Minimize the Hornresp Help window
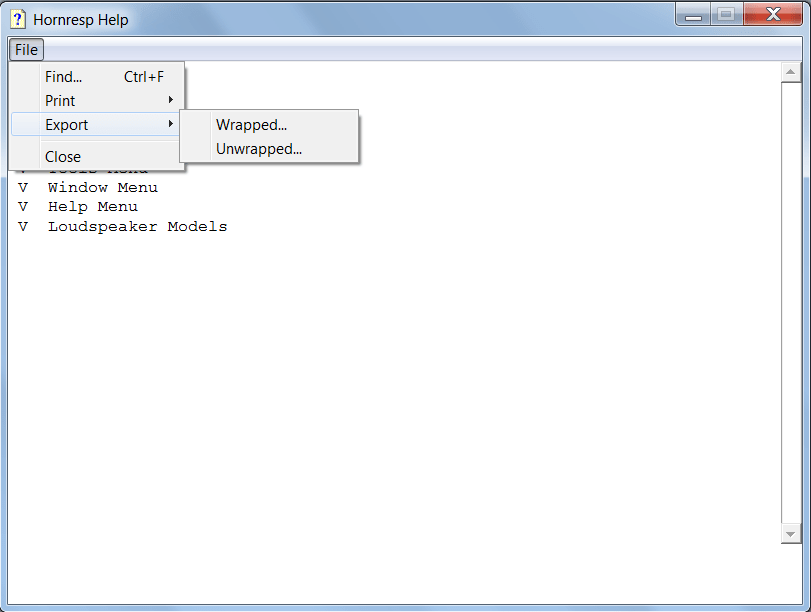This screenshot has width=811, height=612. click(x=693, y=14)
